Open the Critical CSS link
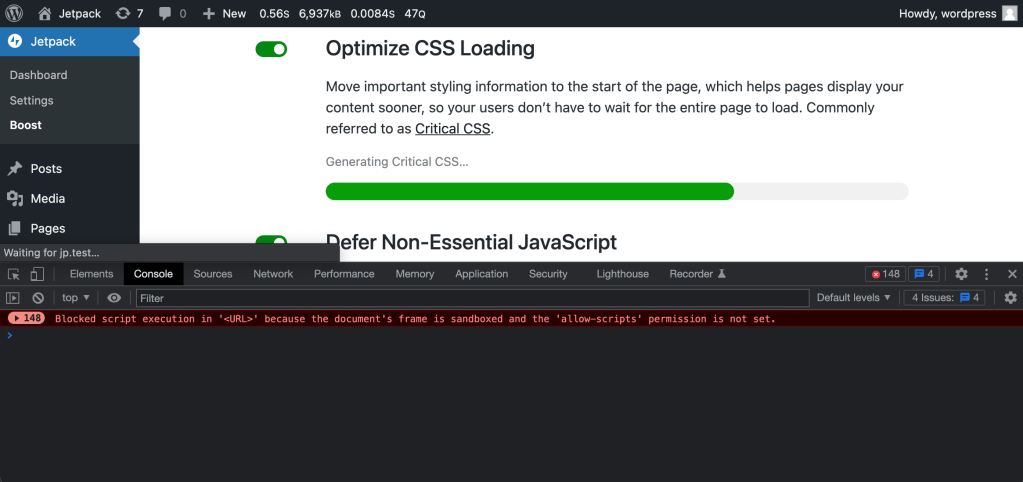The image size is (1023, 482). coord(452,129)
